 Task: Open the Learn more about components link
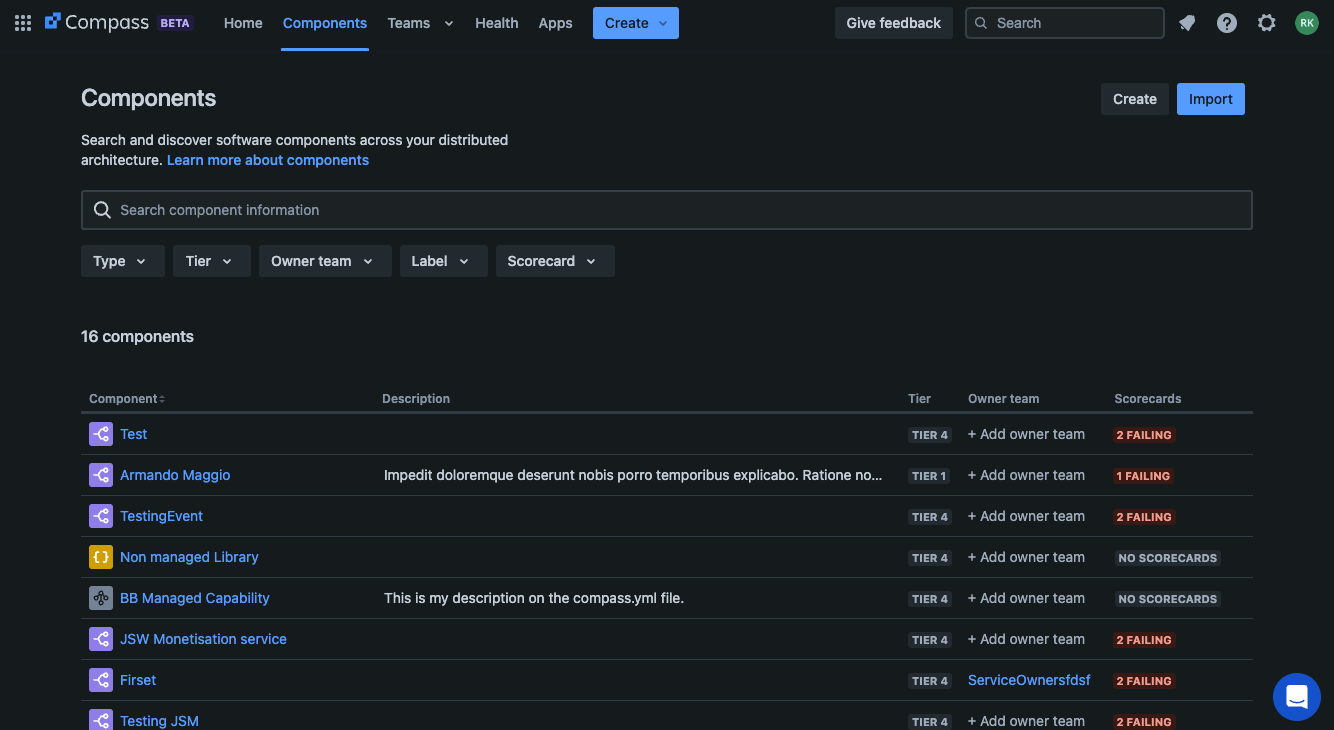267,159
